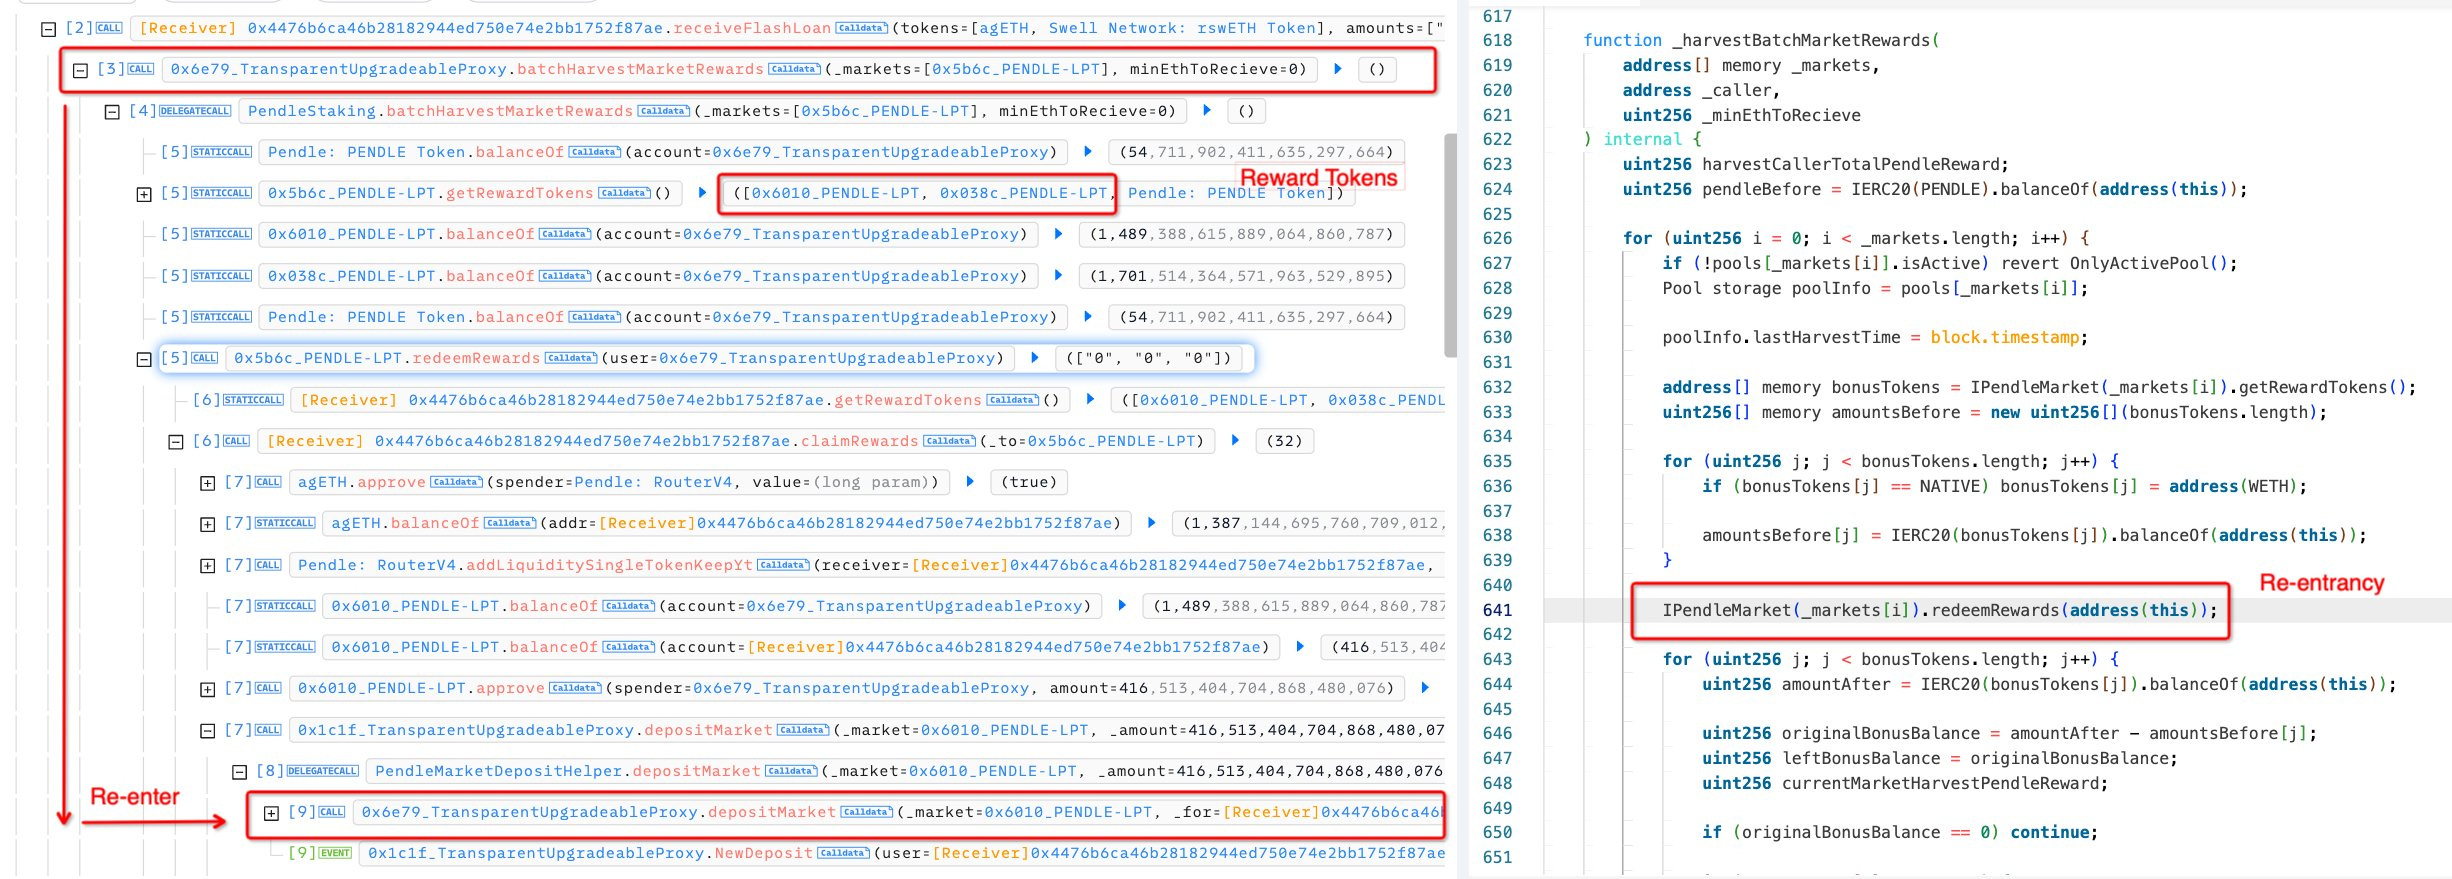Click blue return arrow on agETH.approve row
The height and width of the screenshot is (879, 2452).
point(970,482)
